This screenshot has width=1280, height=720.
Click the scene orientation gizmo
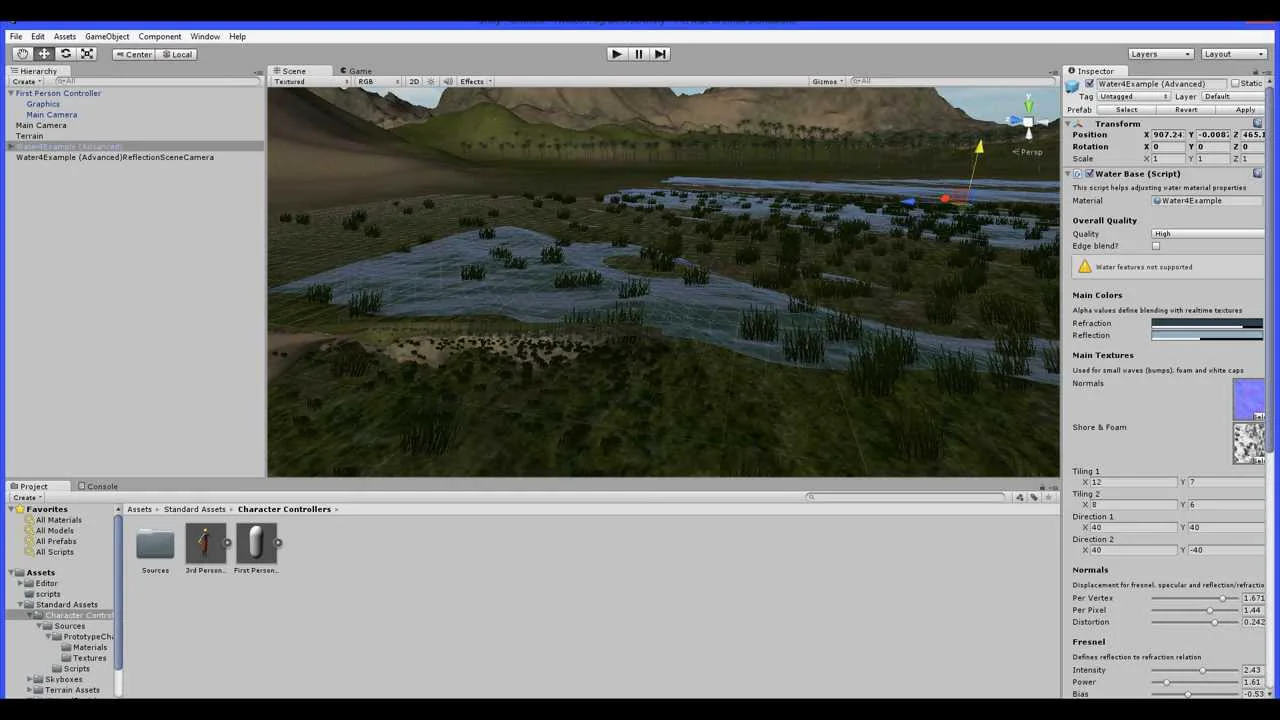pos(1027,120)
